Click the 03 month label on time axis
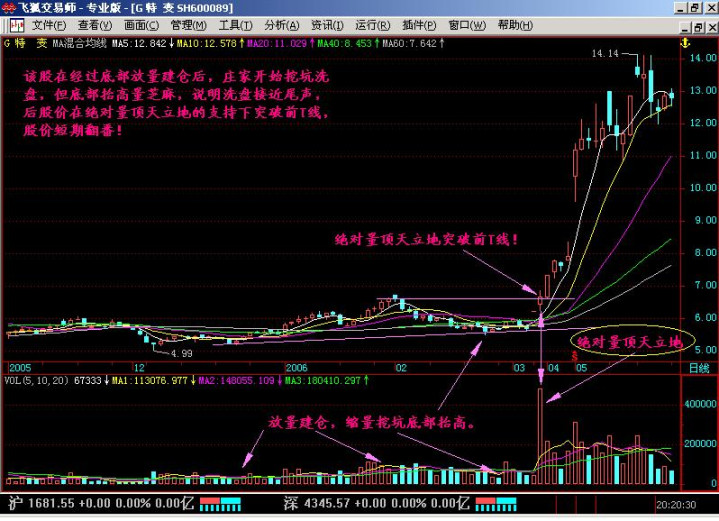This screenshot has height=521, width=719. pyautogui.click(x=519, y=368)
